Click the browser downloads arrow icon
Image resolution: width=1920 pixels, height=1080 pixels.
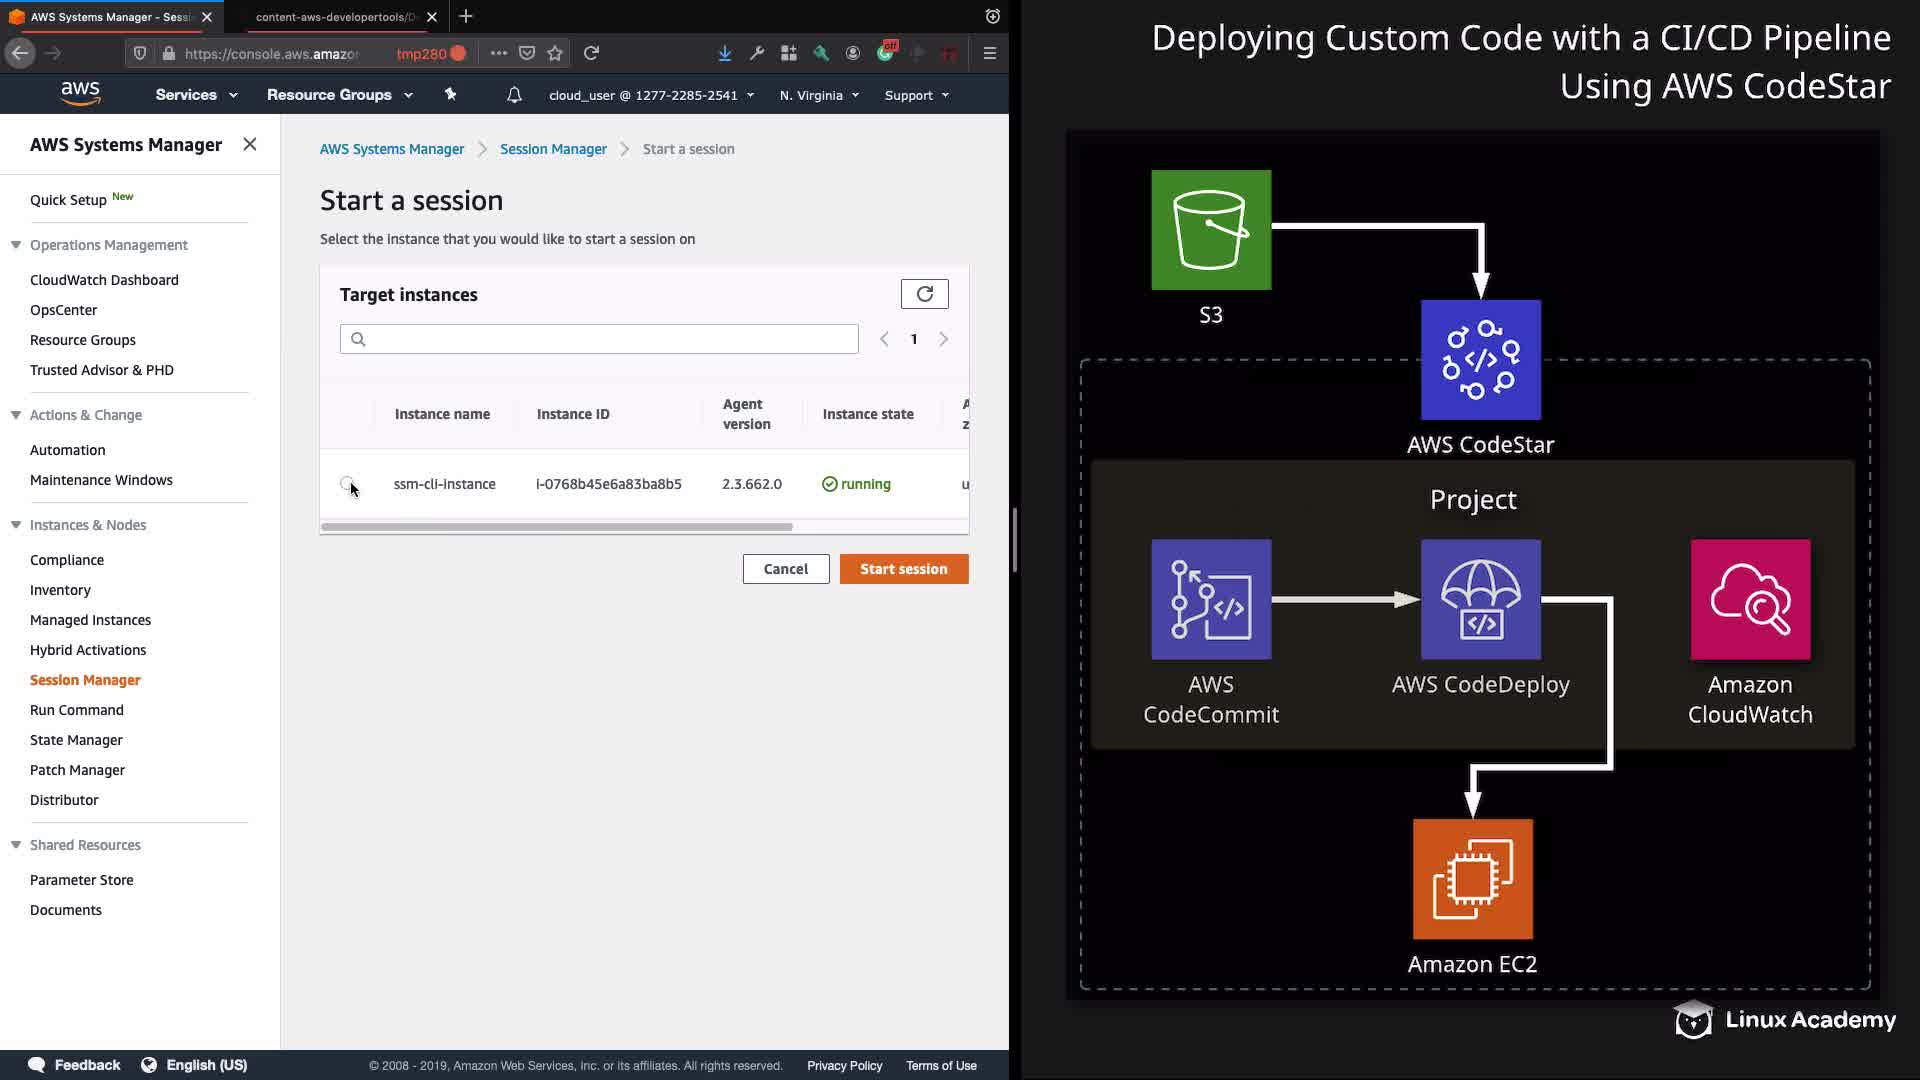(724, 53)
